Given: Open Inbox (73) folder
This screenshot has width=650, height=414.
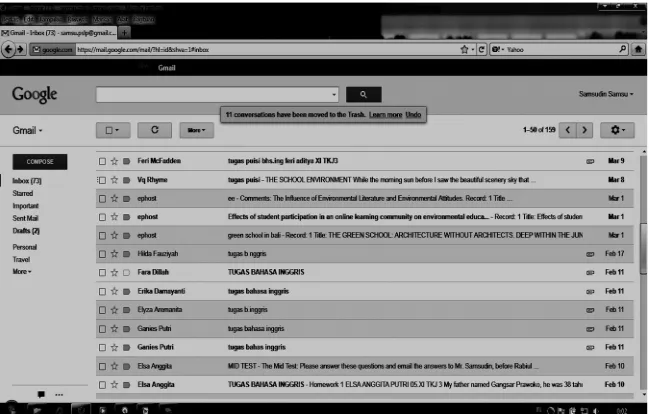Looking at the screenshot, I should (27, 181).
